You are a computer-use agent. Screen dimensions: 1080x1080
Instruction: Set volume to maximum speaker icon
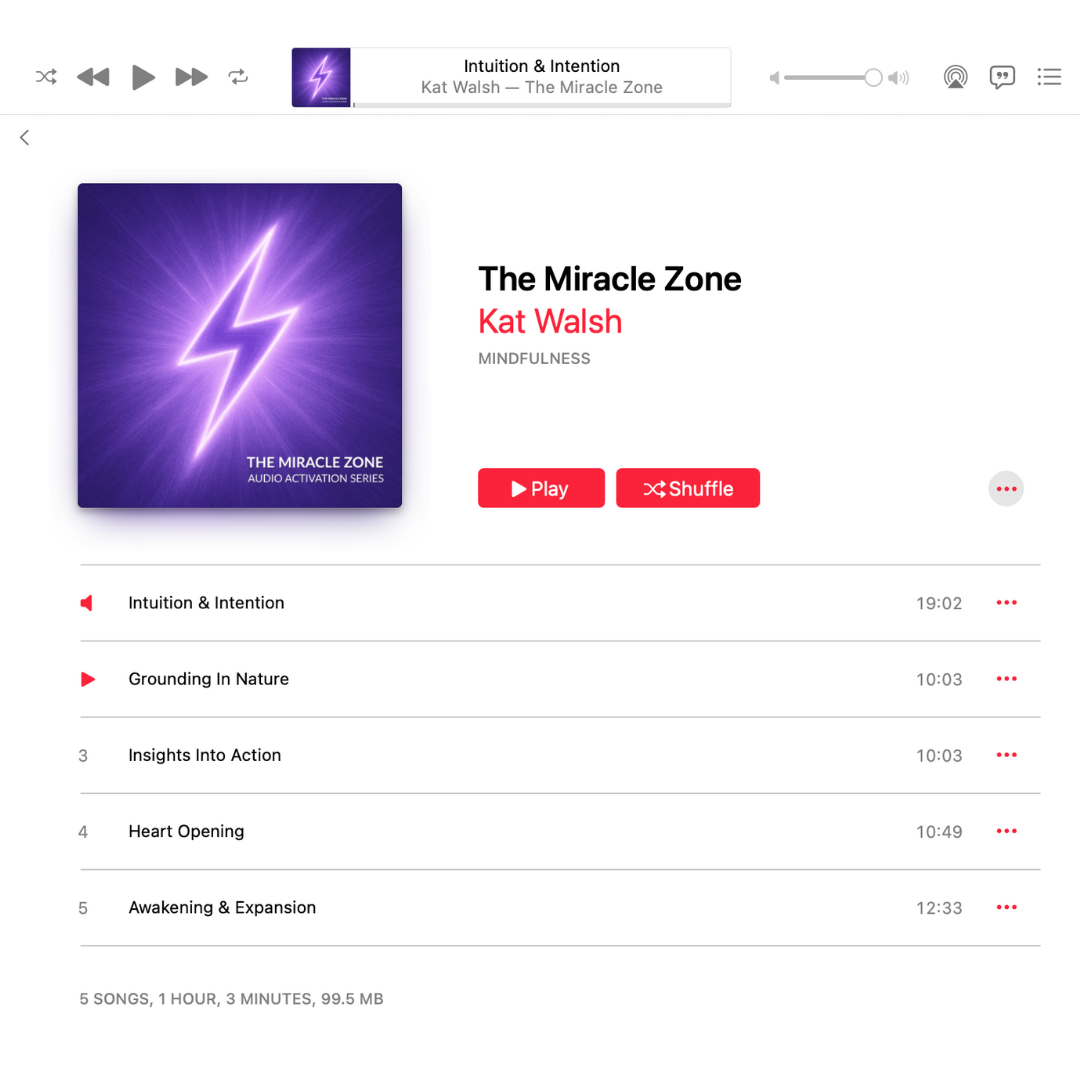click(x=898, y=78)
